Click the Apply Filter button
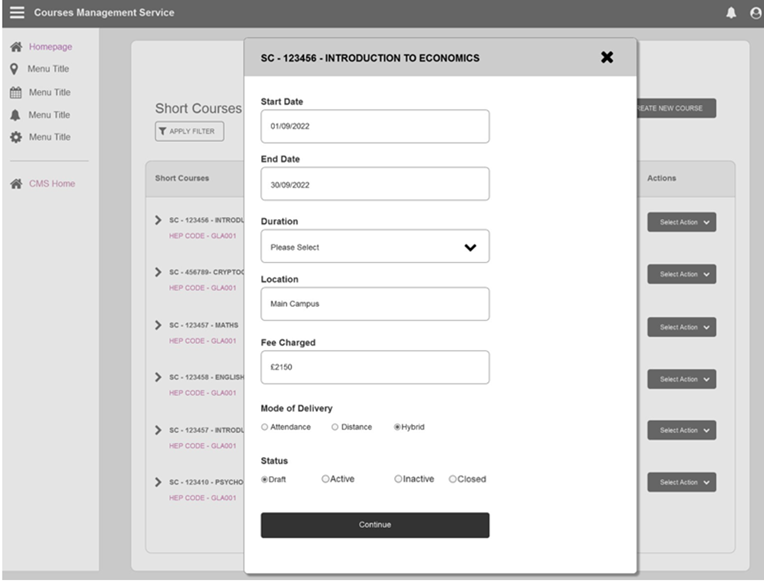 190,131
